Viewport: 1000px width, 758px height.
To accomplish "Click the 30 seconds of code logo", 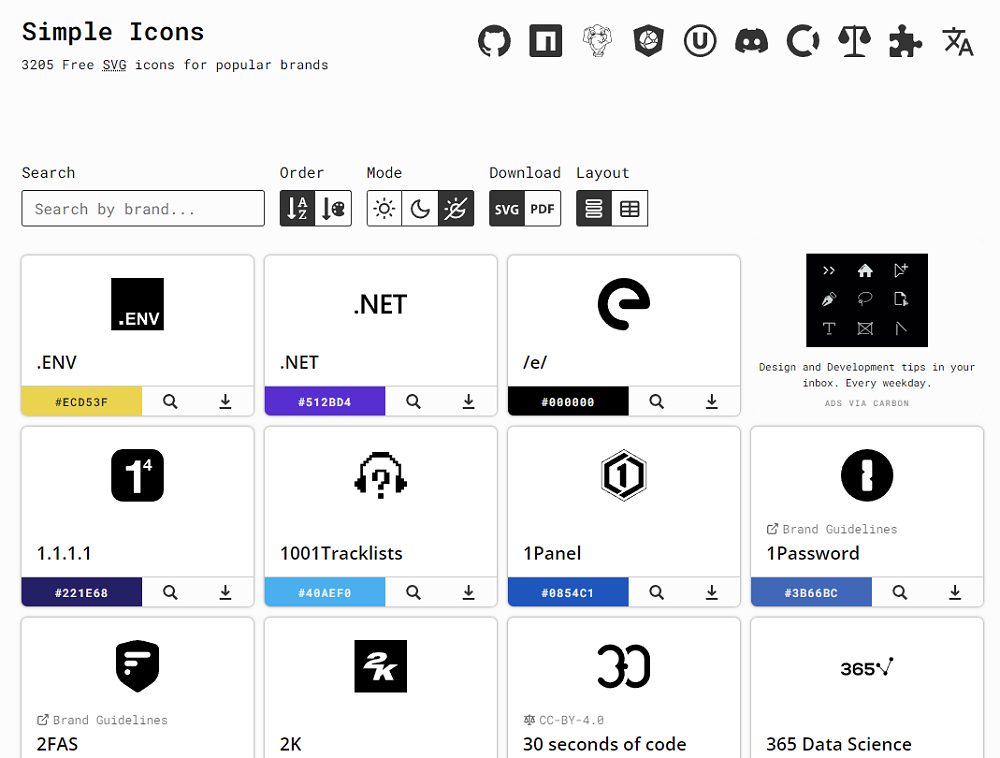I will [x=624, y=666].
